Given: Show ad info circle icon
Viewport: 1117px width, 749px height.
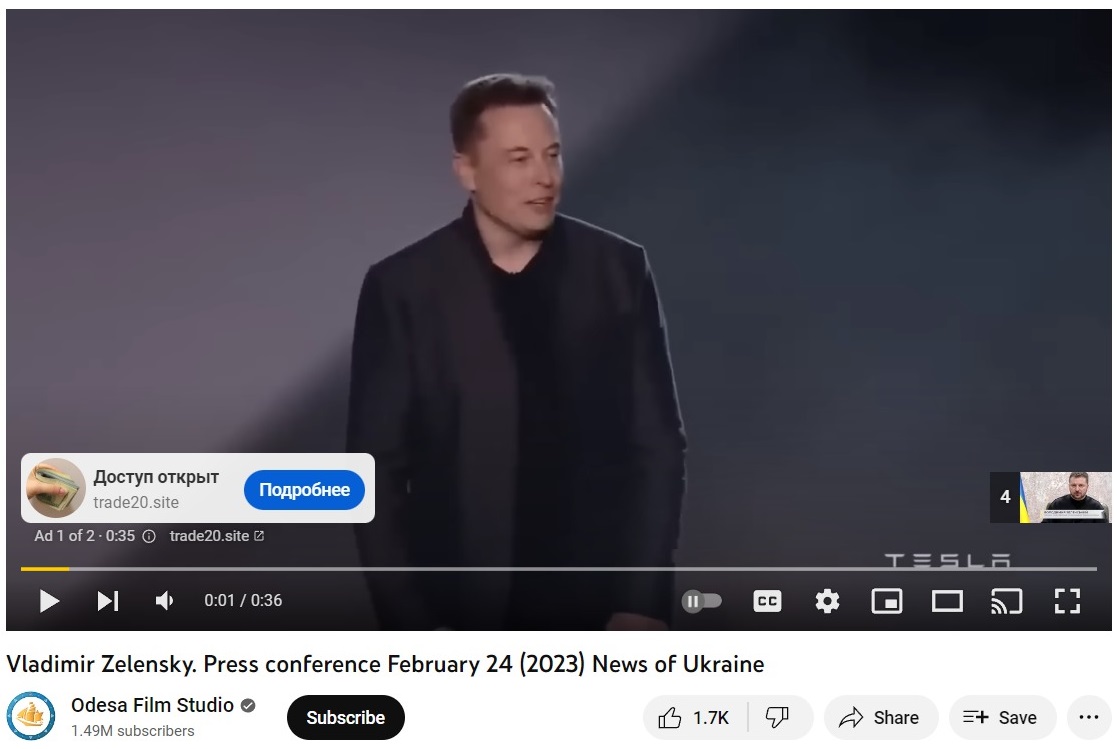Looking at the screenshot, I should pos(149,536).
